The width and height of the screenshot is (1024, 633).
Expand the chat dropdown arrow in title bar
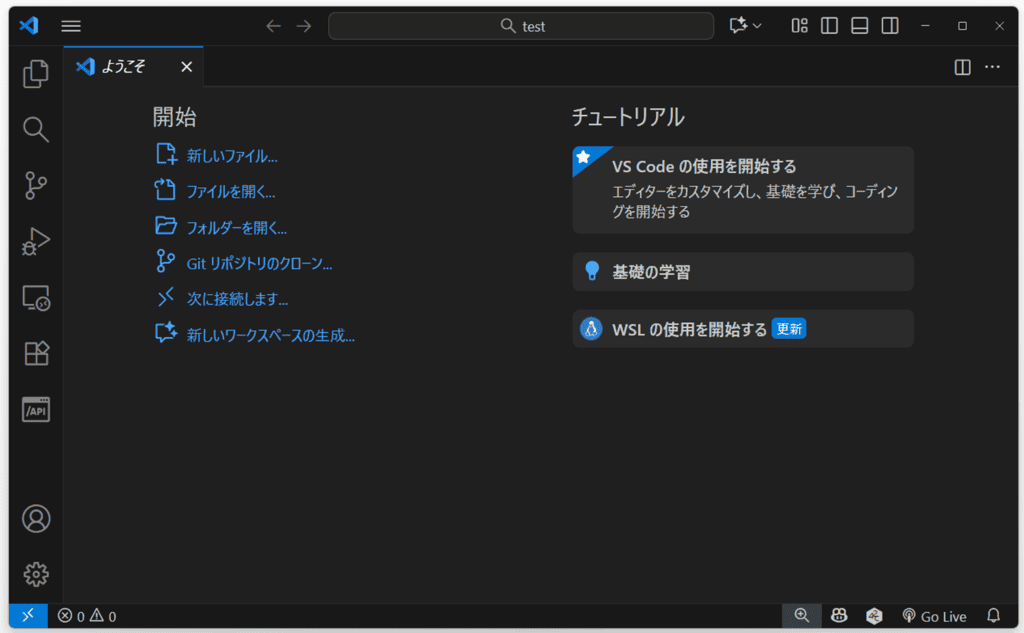757,26
